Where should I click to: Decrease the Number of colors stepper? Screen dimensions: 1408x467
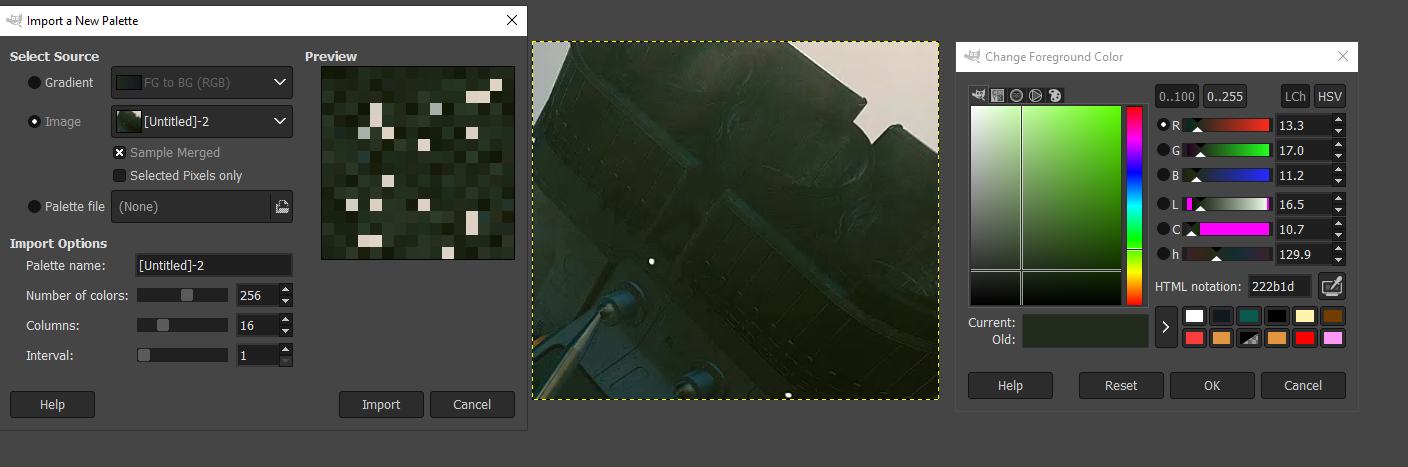[x=285, y=301]
